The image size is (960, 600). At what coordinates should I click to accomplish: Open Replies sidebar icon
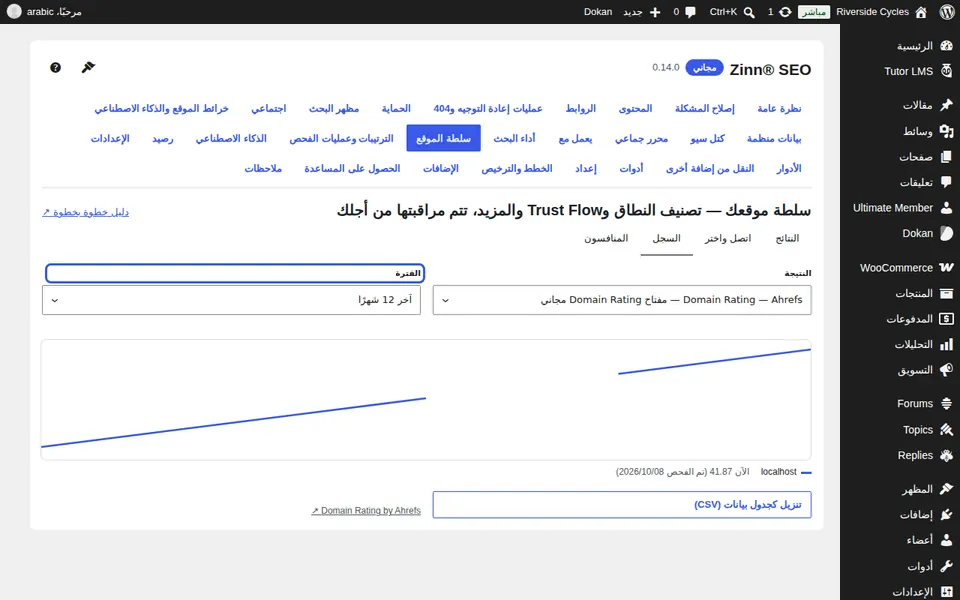tap(947, 456)
